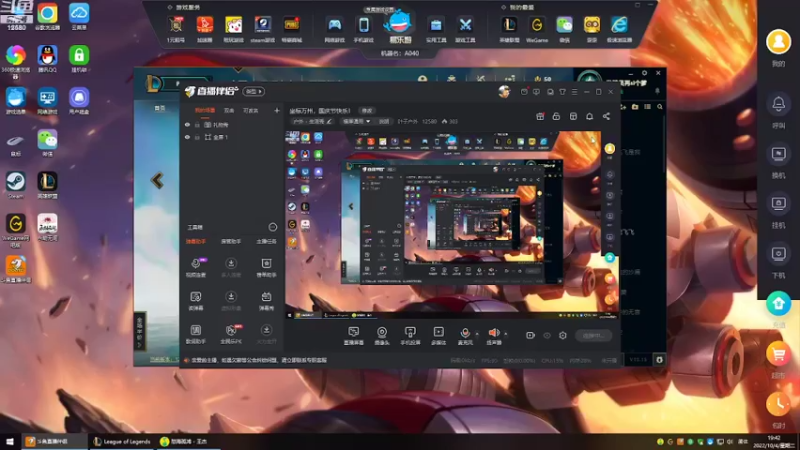Open the stream category dropdown
This screenshot has height=450, width=800.
tap(356, 121)
